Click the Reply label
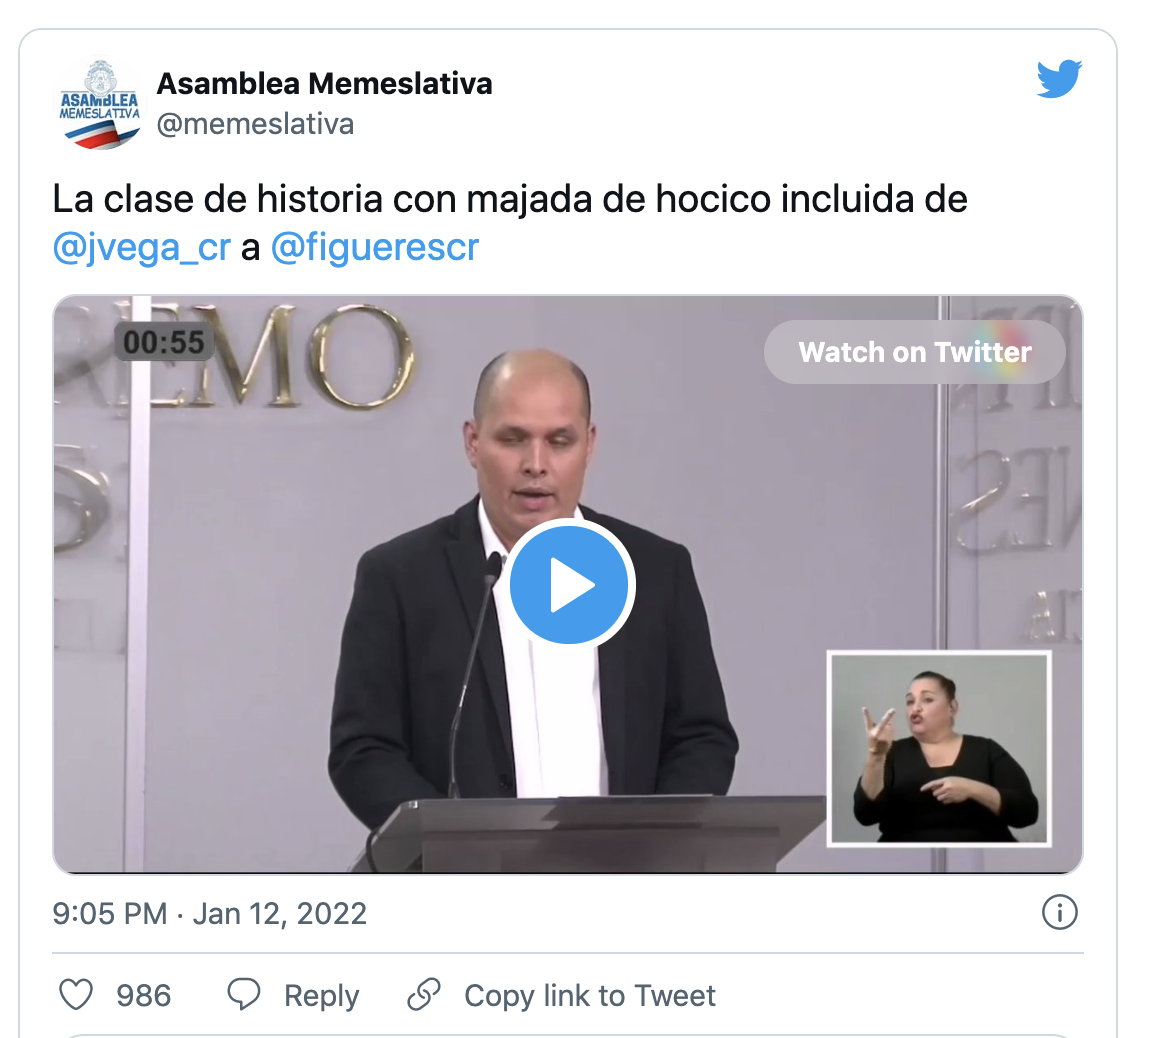Viewport: 1164px width, 1038px height. 321,996
